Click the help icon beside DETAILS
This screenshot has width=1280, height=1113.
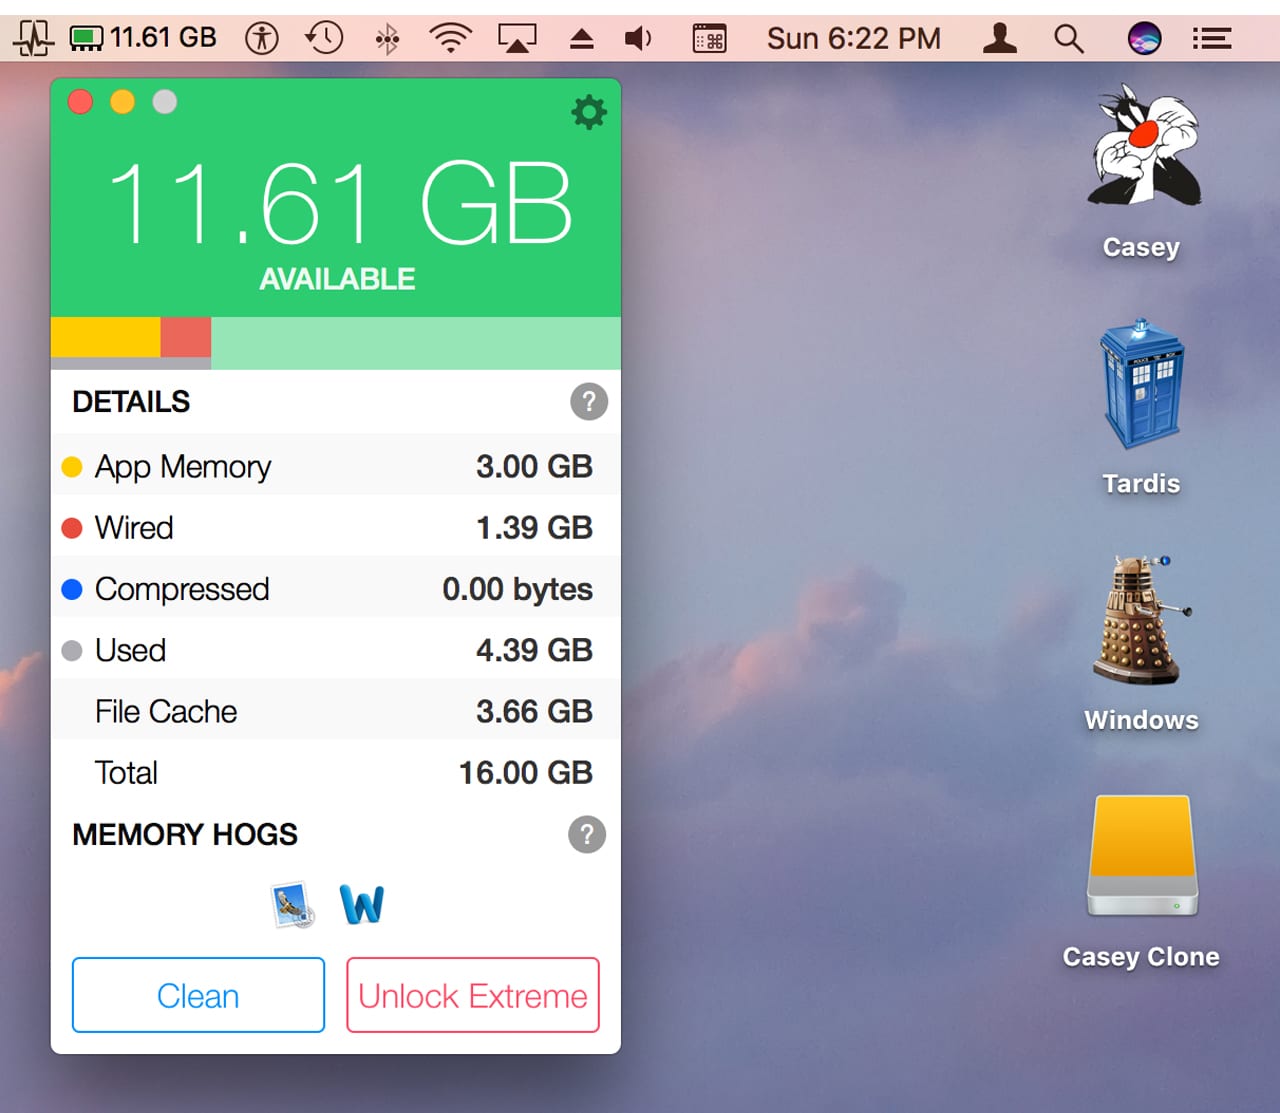pos(588,402)
